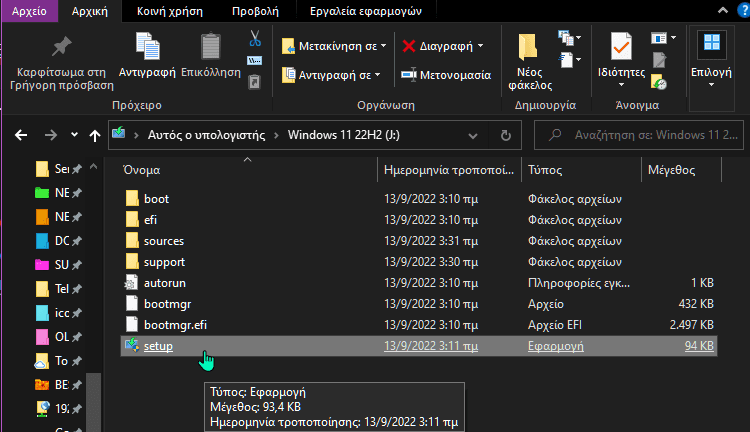Go forward with the right arrow
Screen dimensions: 750x432
coord(51,135)
